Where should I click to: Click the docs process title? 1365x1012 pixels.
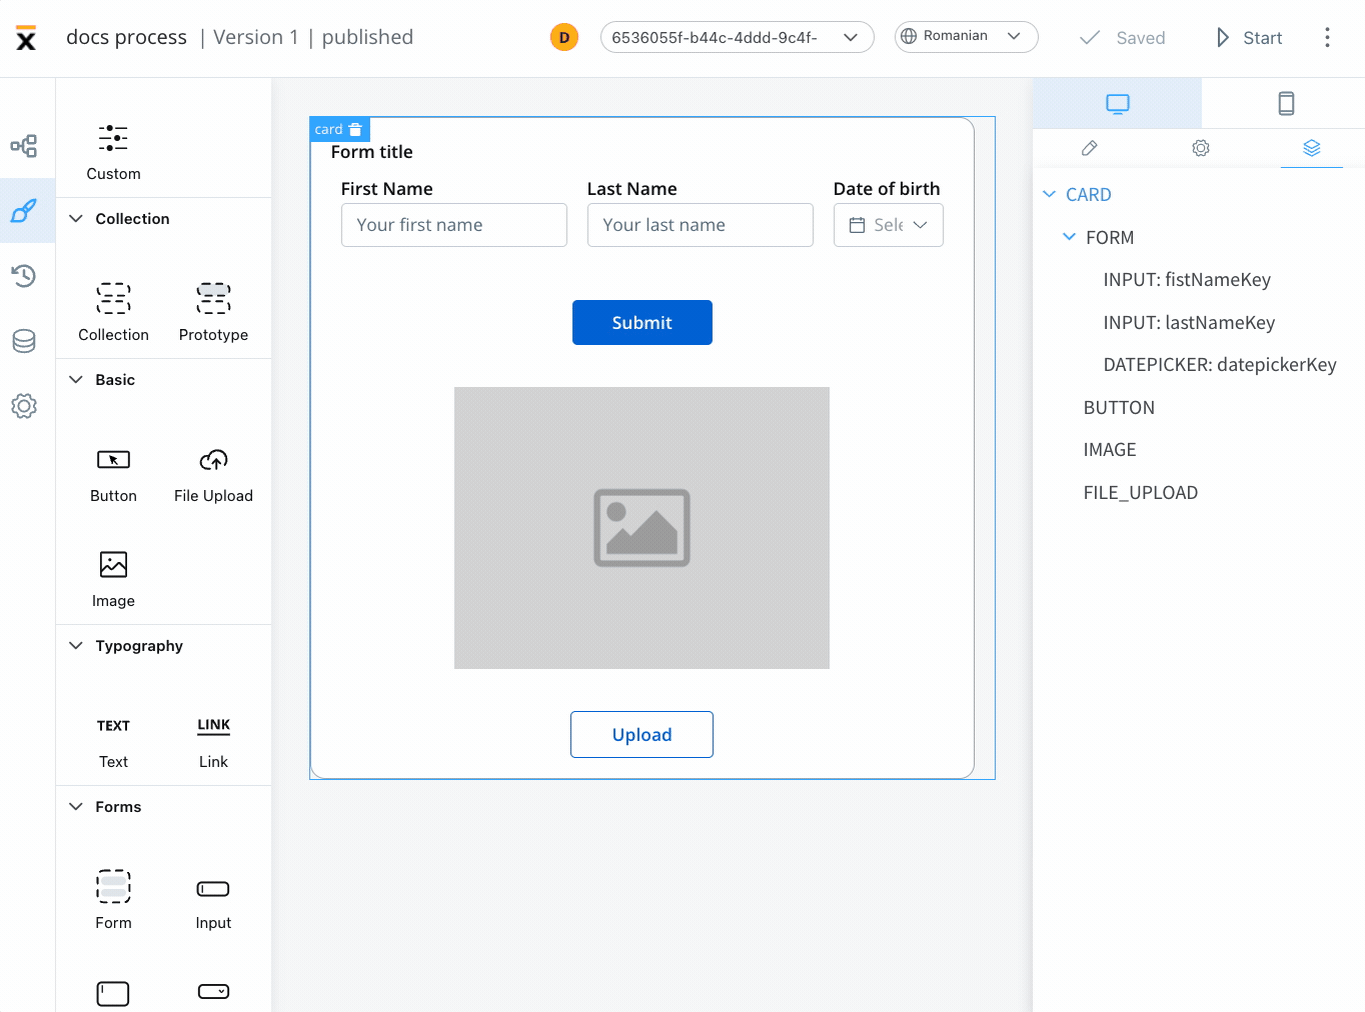point(126,37)
